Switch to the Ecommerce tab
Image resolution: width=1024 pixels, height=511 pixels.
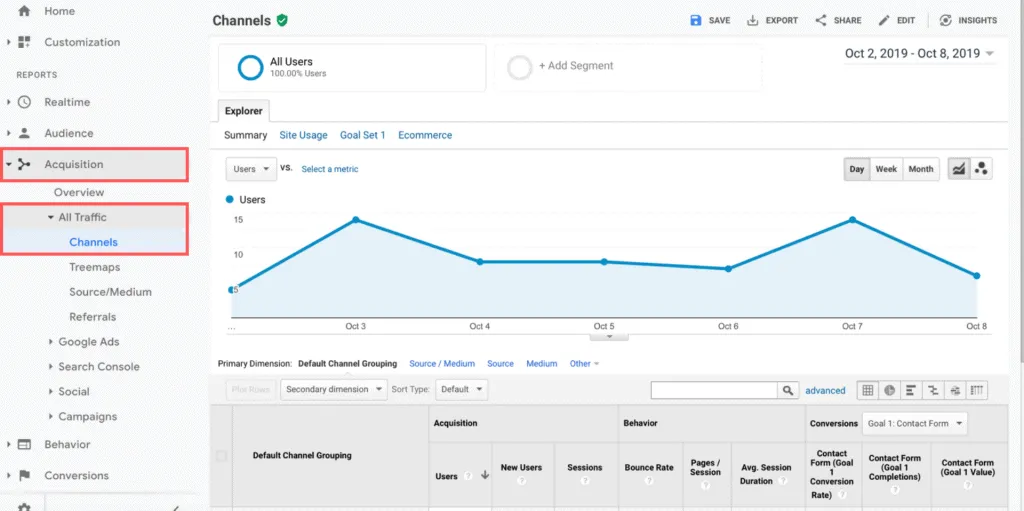[425, 135]
